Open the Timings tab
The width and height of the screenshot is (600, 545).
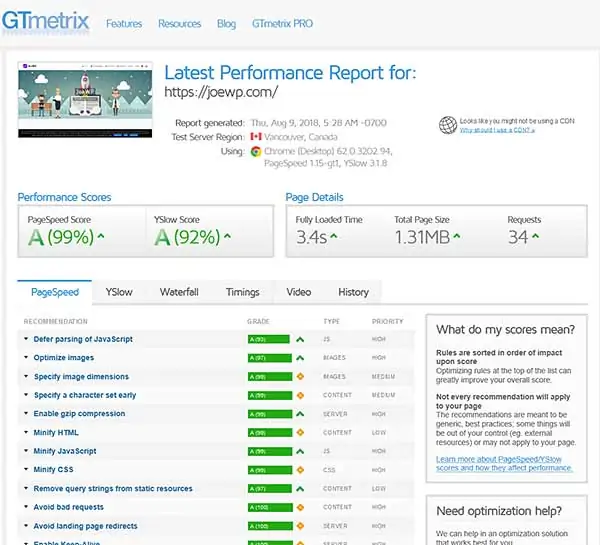tap(243, 292)
